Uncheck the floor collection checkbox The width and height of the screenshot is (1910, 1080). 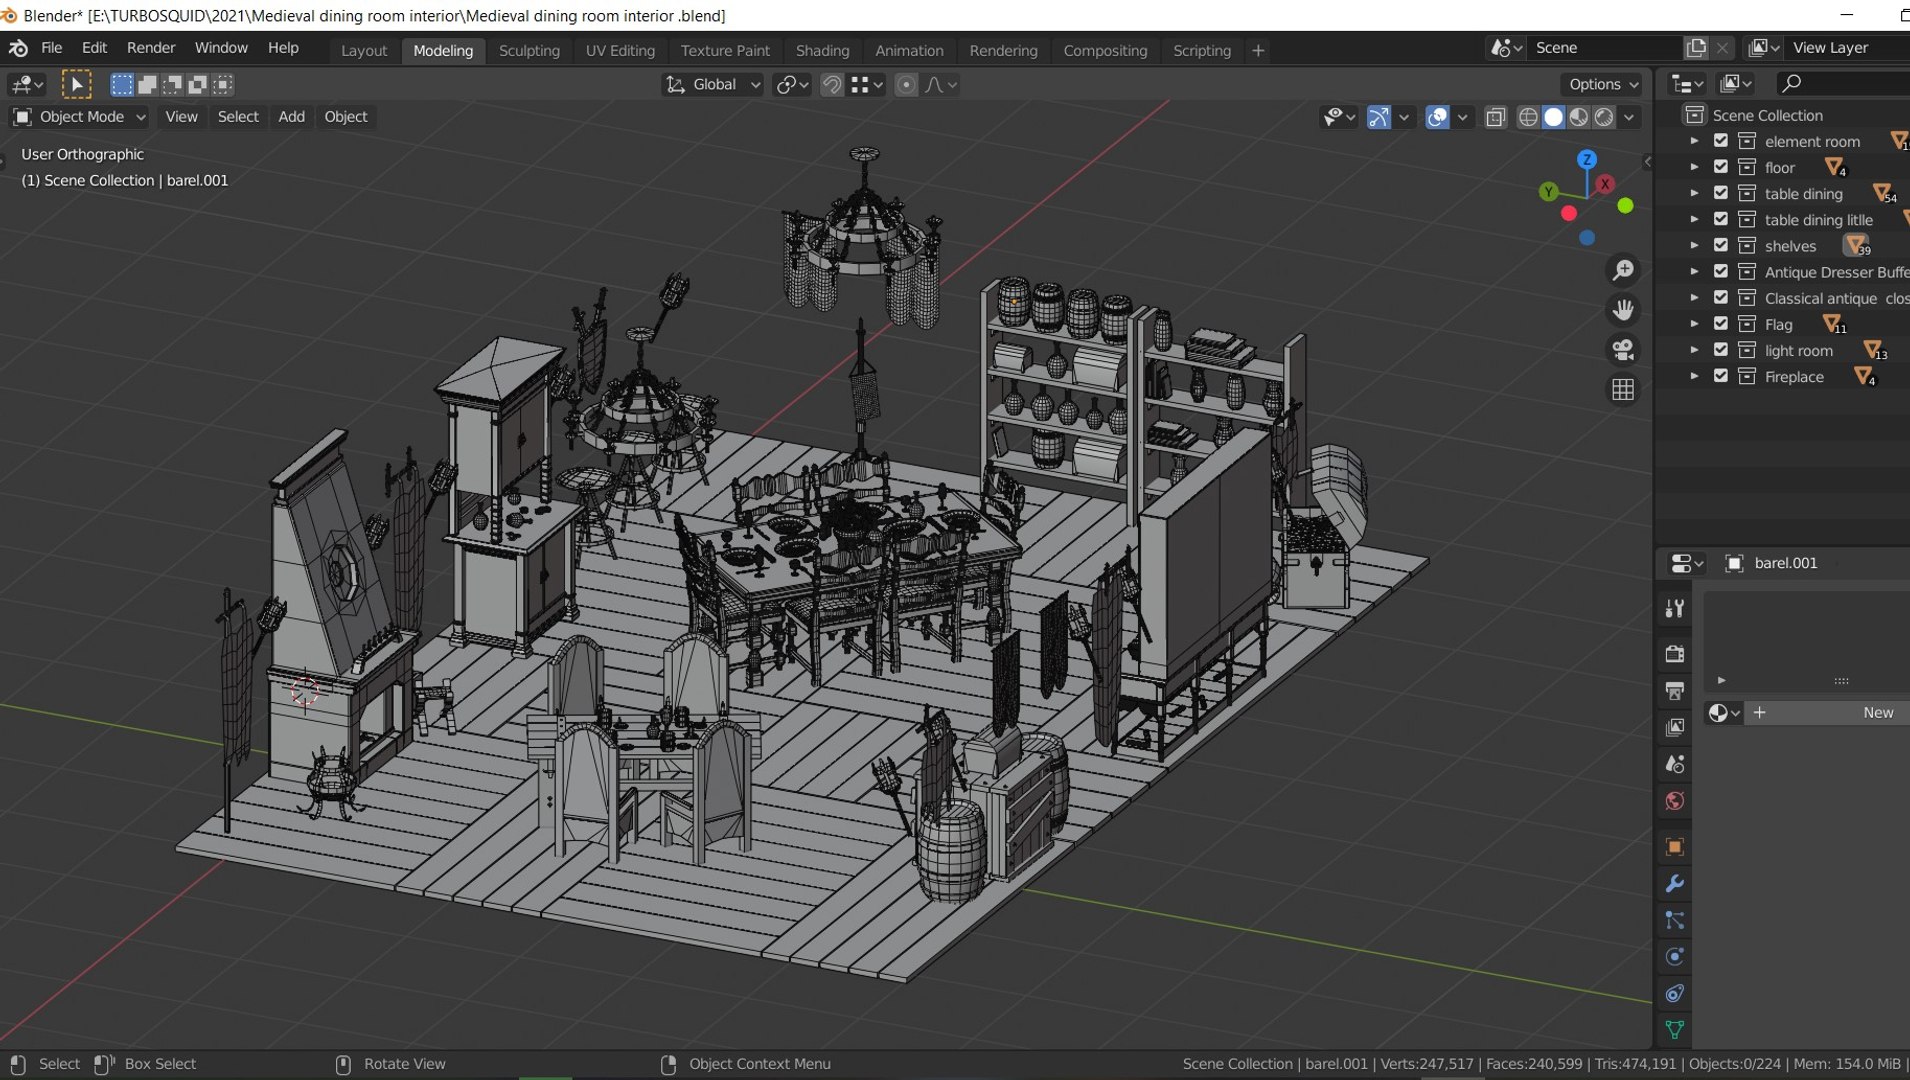[1721, 167]
